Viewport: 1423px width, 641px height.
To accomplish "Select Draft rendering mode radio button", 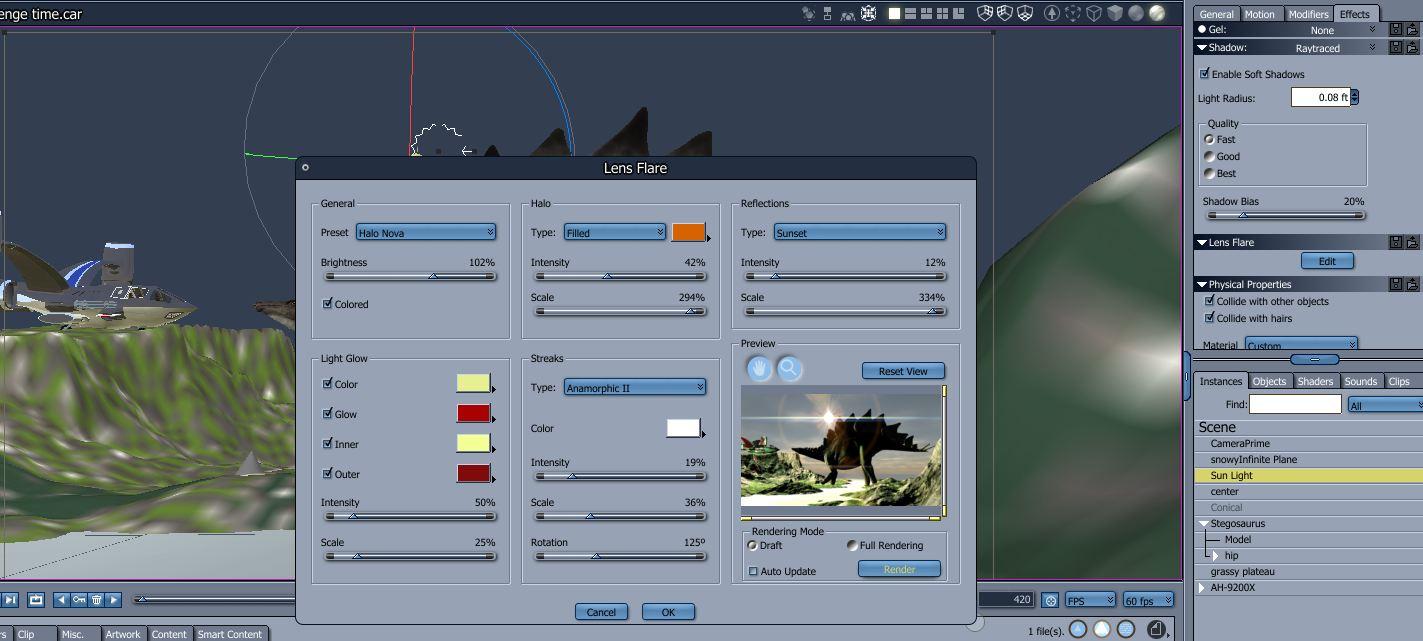I will click(752, 545).
